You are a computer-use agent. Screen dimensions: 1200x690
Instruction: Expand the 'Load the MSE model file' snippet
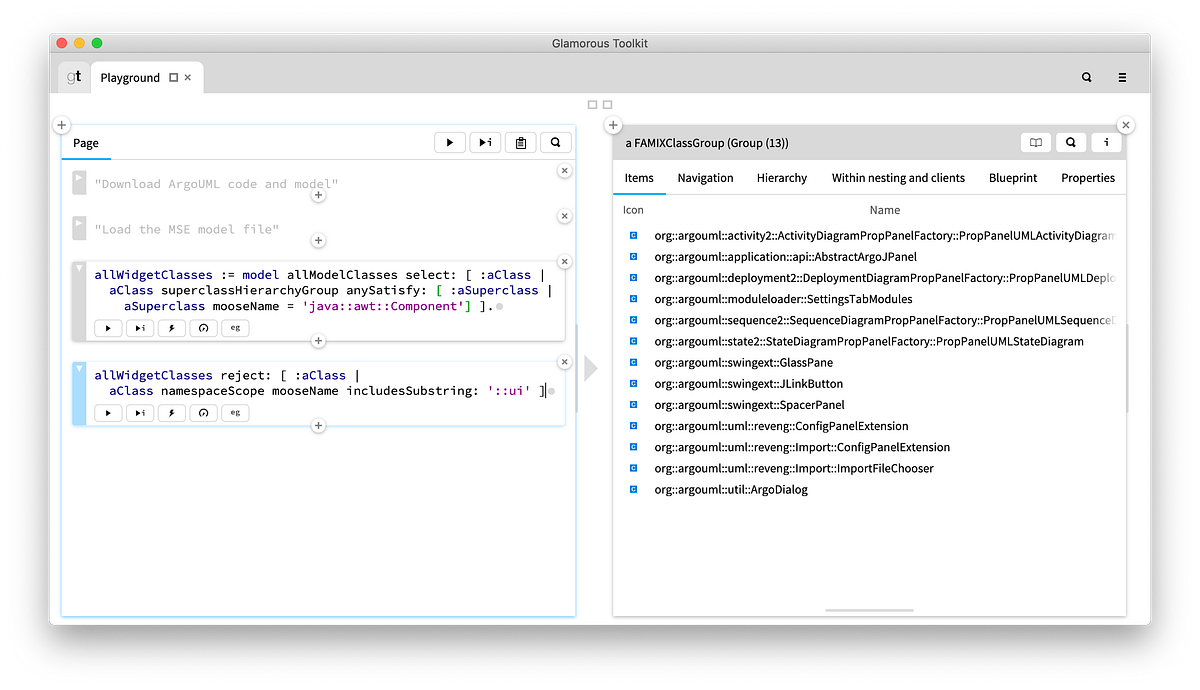(79, 227)
